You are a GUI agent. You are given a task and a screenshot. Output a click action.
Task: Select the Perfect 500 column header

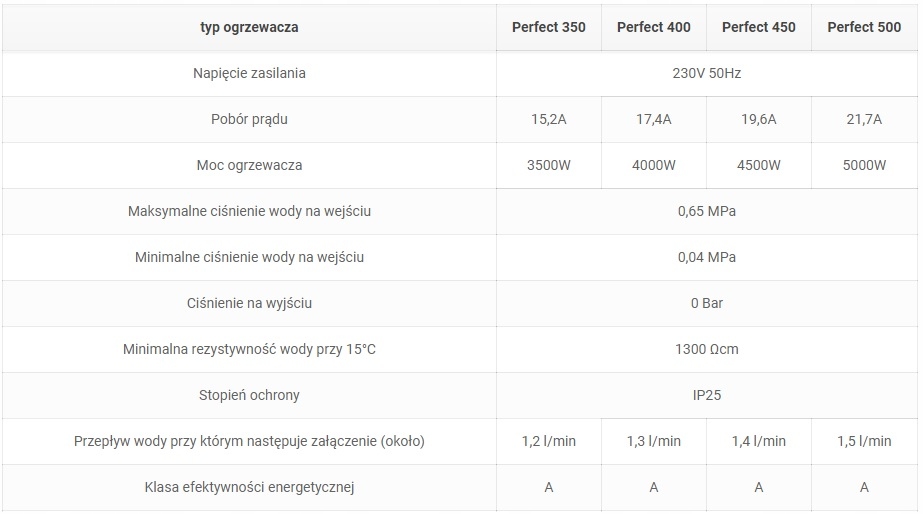(864, 27)
